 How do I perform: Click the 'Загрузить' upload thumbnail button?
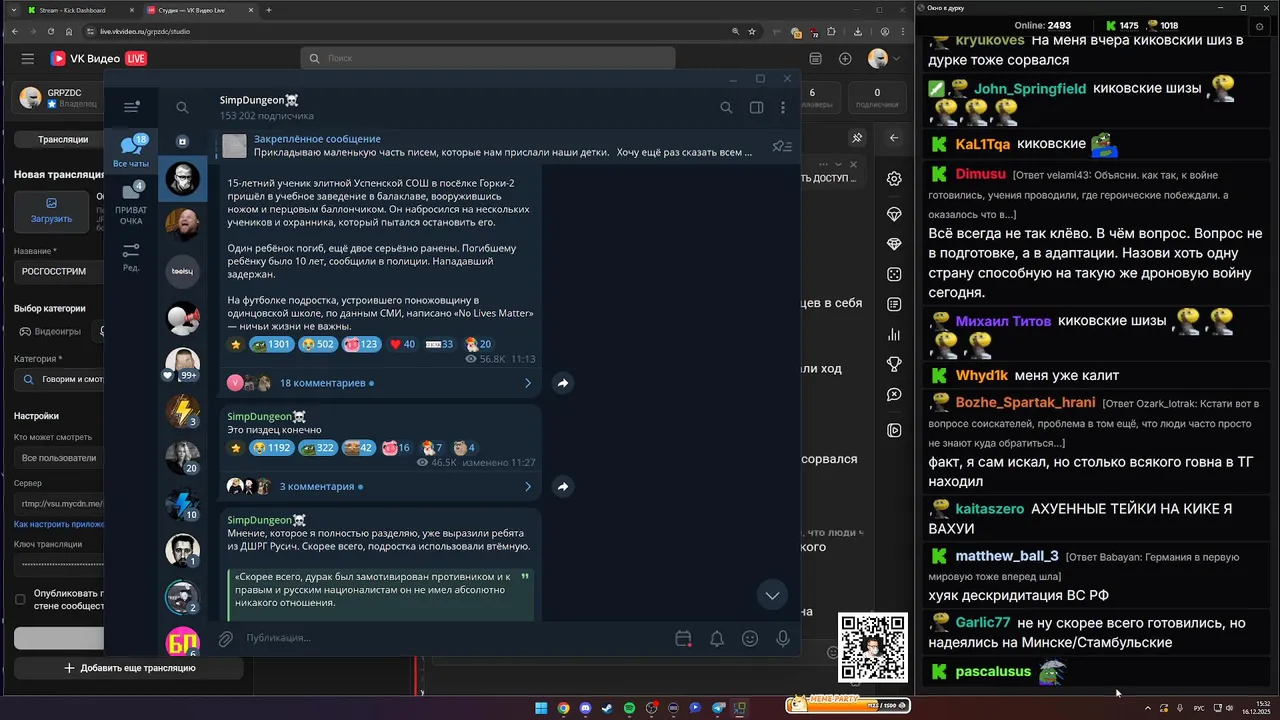pyautogui.click(x=51, y=210)
